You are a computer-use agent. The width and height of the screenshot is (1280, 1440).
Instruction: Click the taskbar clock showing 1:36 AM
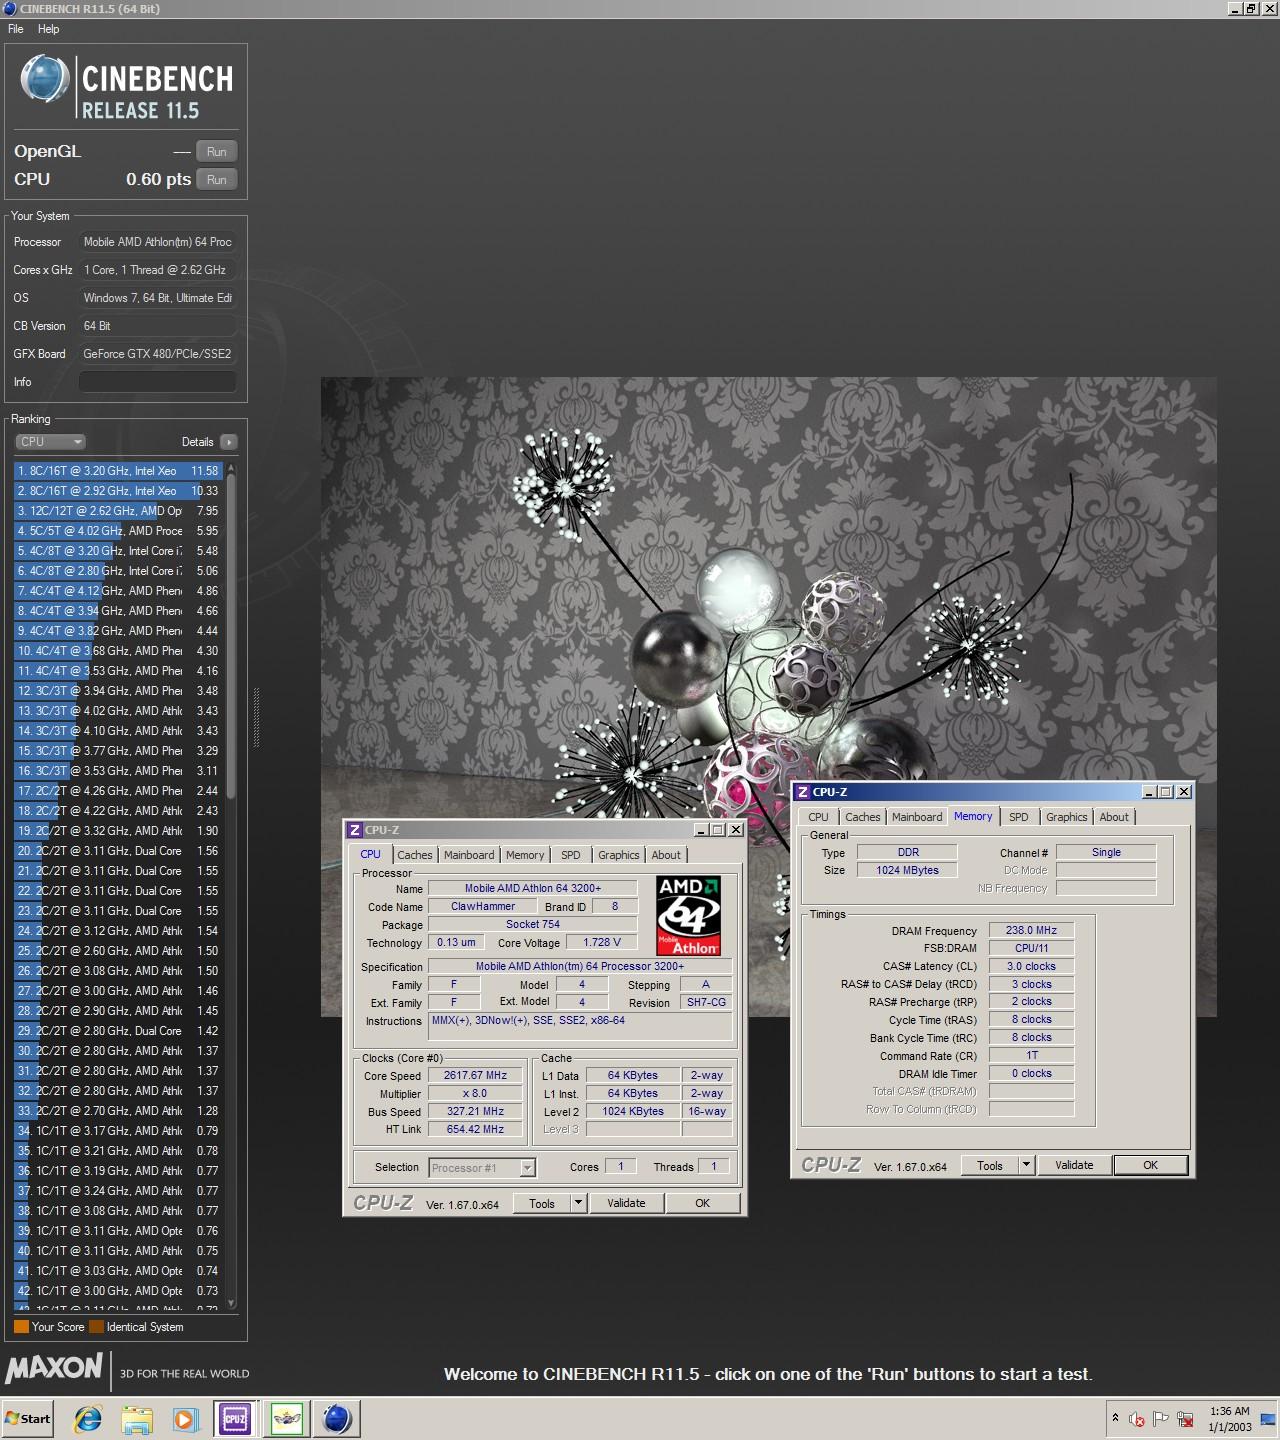click(1230, 1418)
